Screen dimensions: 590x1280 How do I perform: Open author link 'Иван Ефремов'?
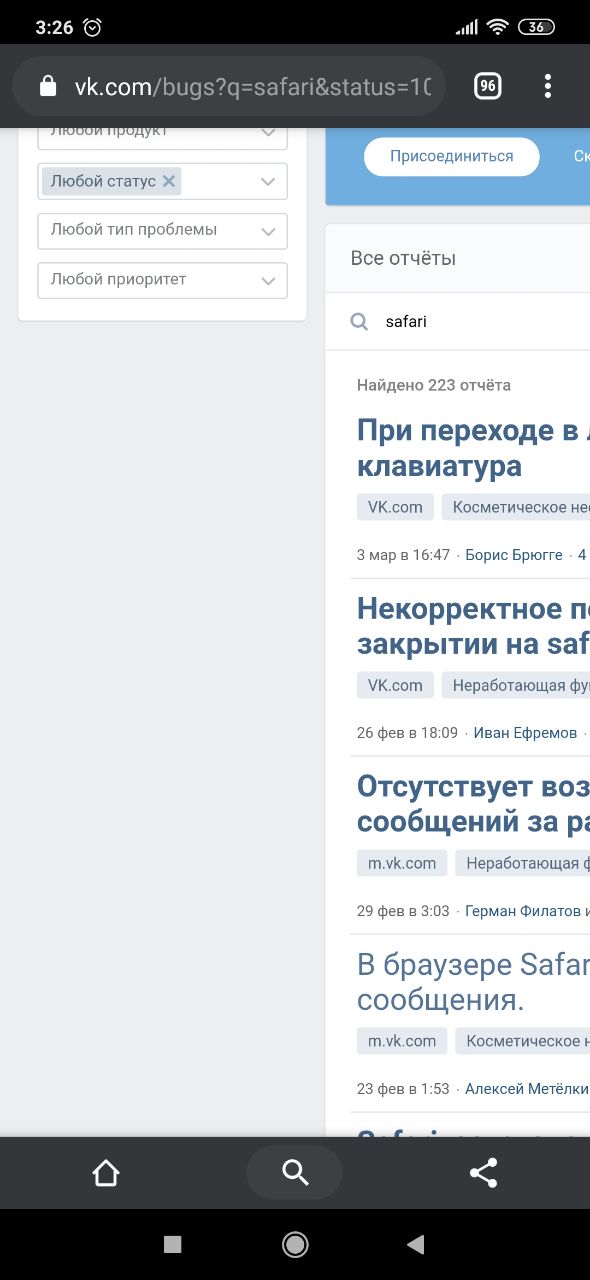point(525,733)
